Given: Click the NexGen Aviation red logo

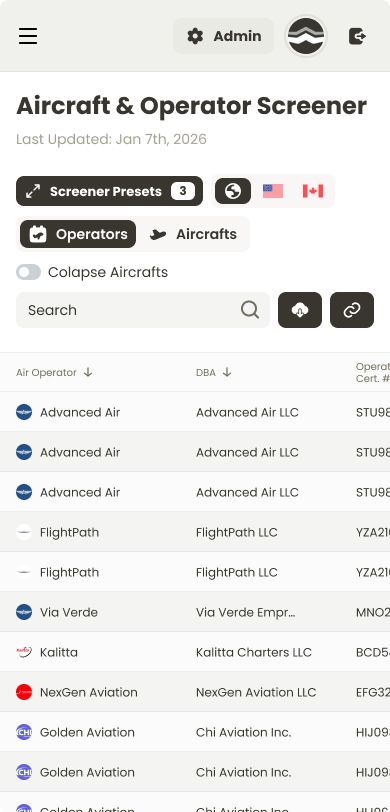Looking at the screenshot, I should click(24, 692).
